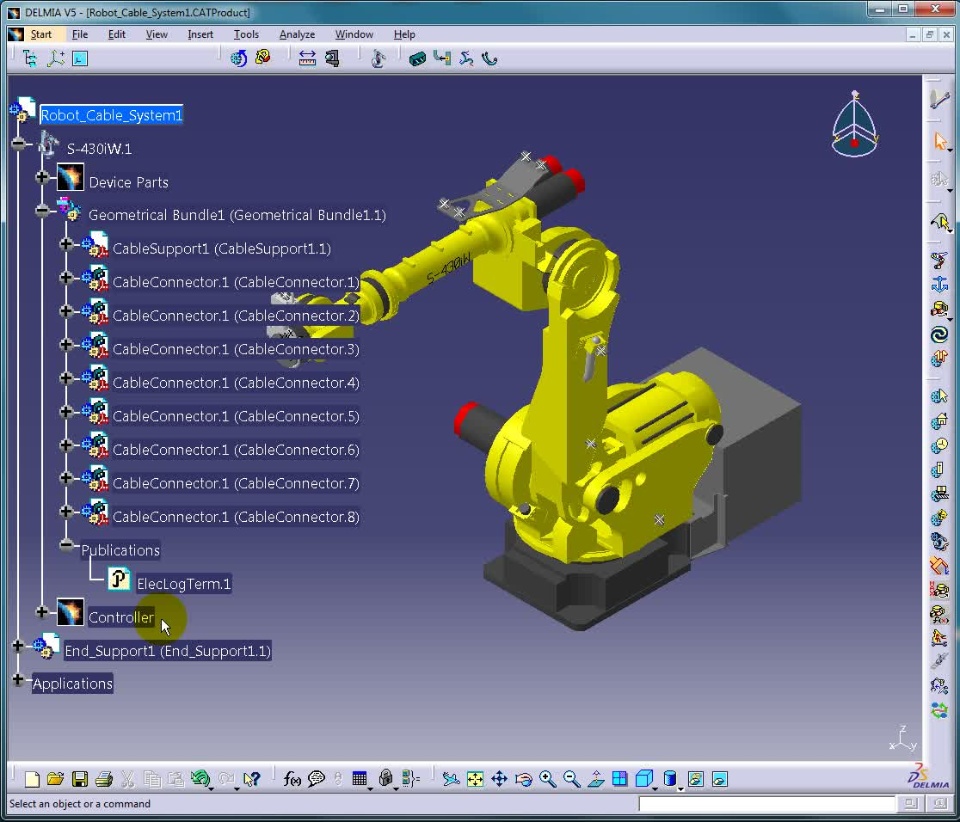Image resolution: width=960 pixels, height=822 pixels.
Task: Save the document with the floppy icon
Action: coord(80,779)
